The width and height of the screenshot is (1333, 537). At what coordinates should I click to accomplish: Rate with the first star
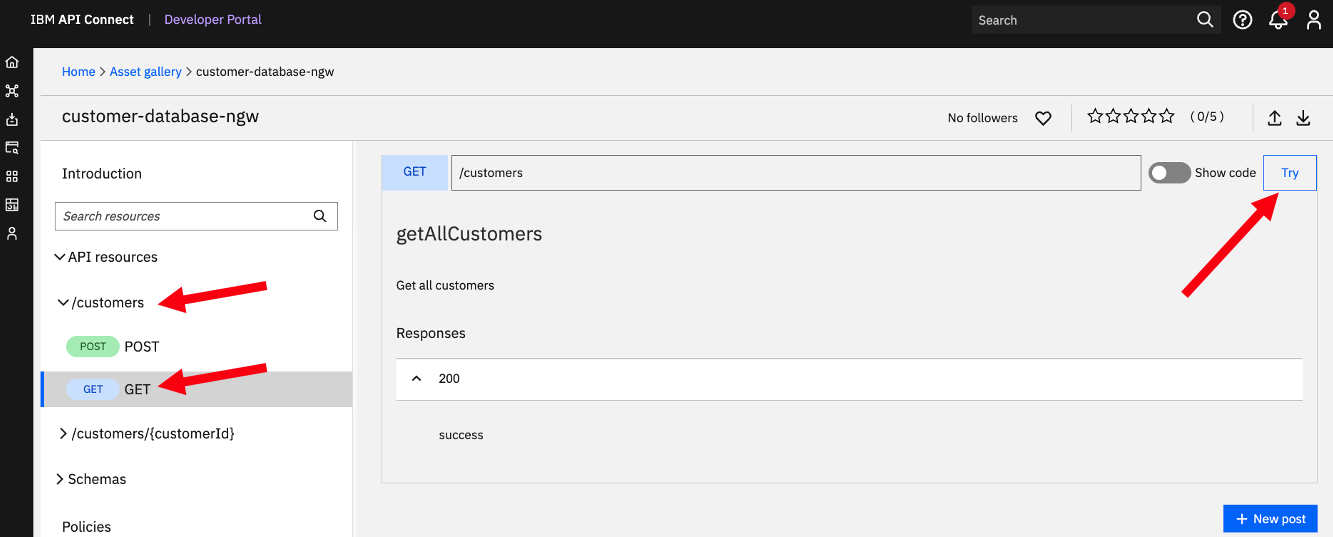point(1095,116)
